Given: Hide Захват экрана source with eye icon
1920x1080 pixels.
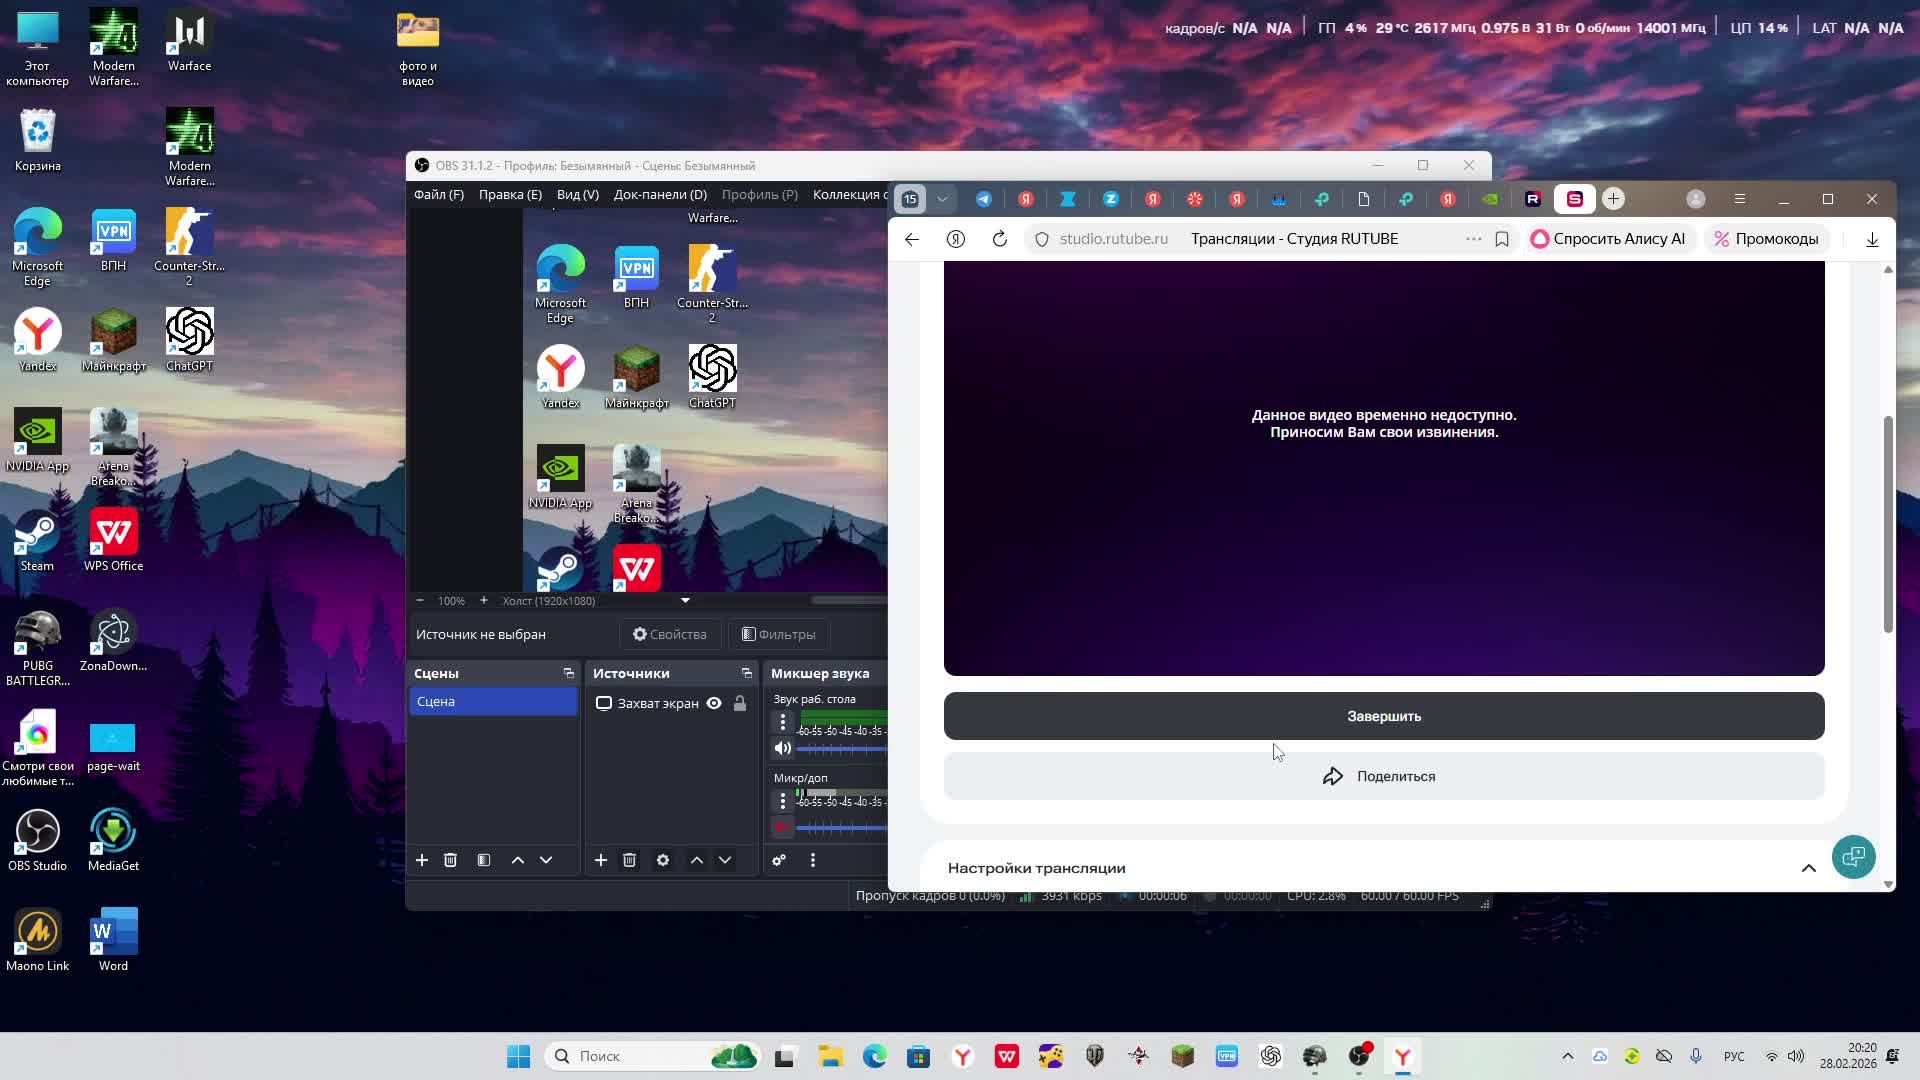Looking at the screenshot, I should (x=714, y=703).
